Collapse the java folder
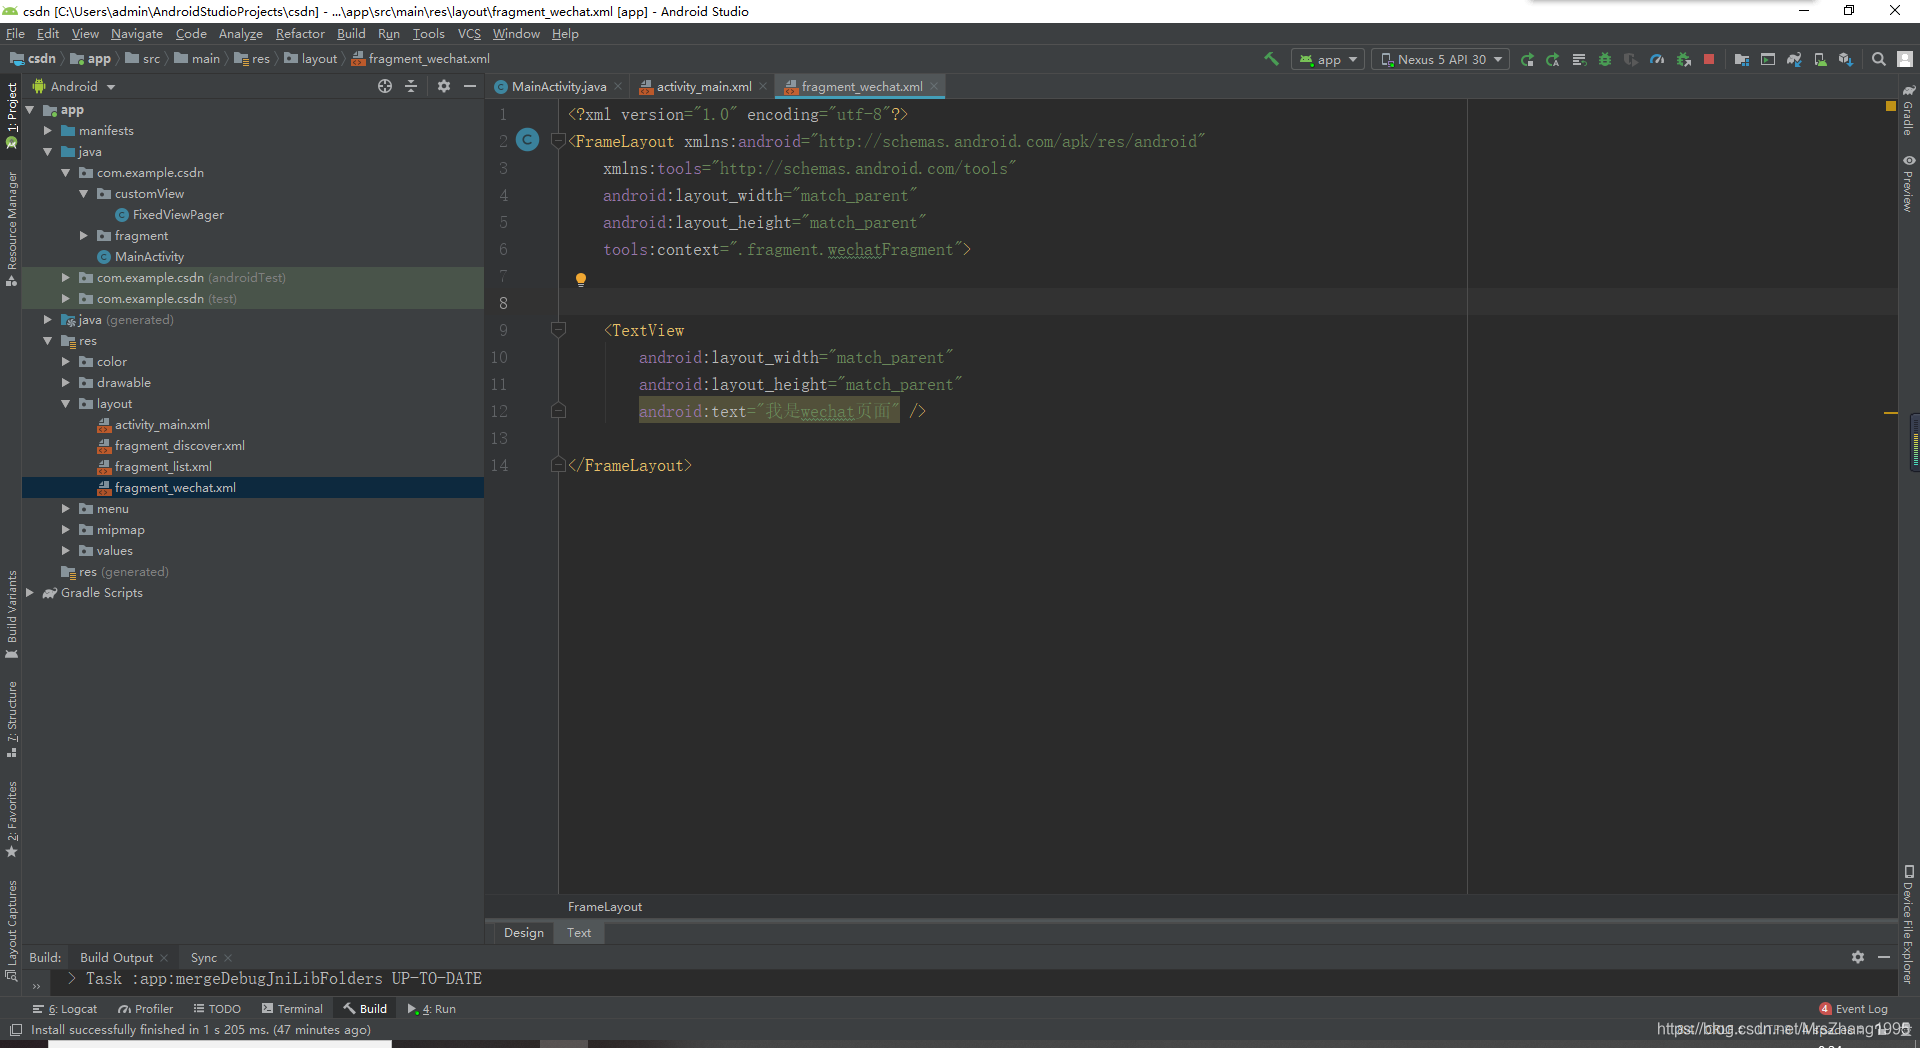The height and width of the screenshot is (1048, 1920). (x=48, y=152)
